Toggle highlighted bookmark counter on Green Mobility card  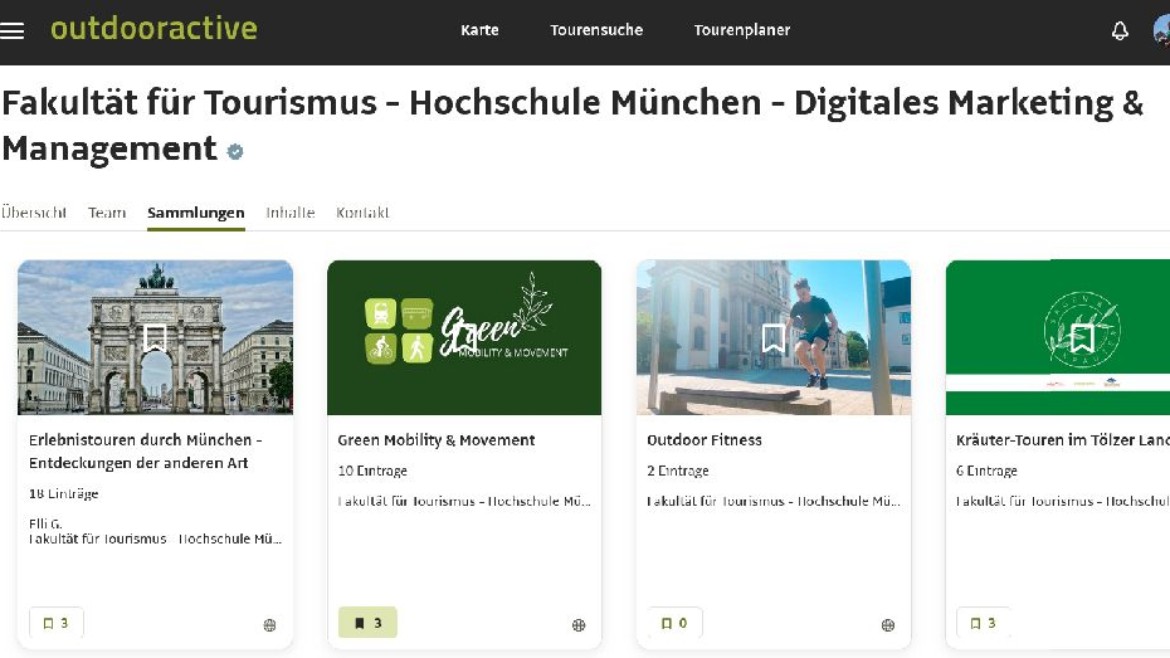(368, 623)
